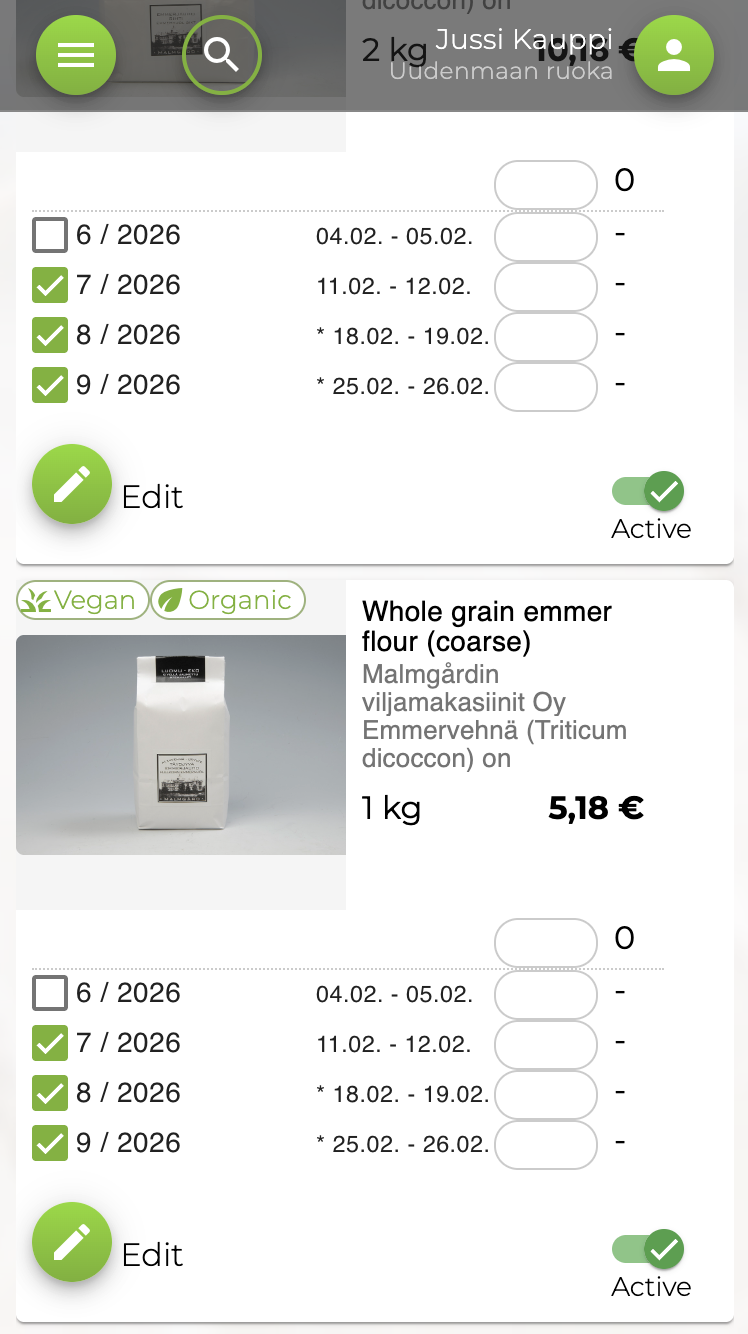Click the Edit pencil for the 2 kg product

point(71,485)
